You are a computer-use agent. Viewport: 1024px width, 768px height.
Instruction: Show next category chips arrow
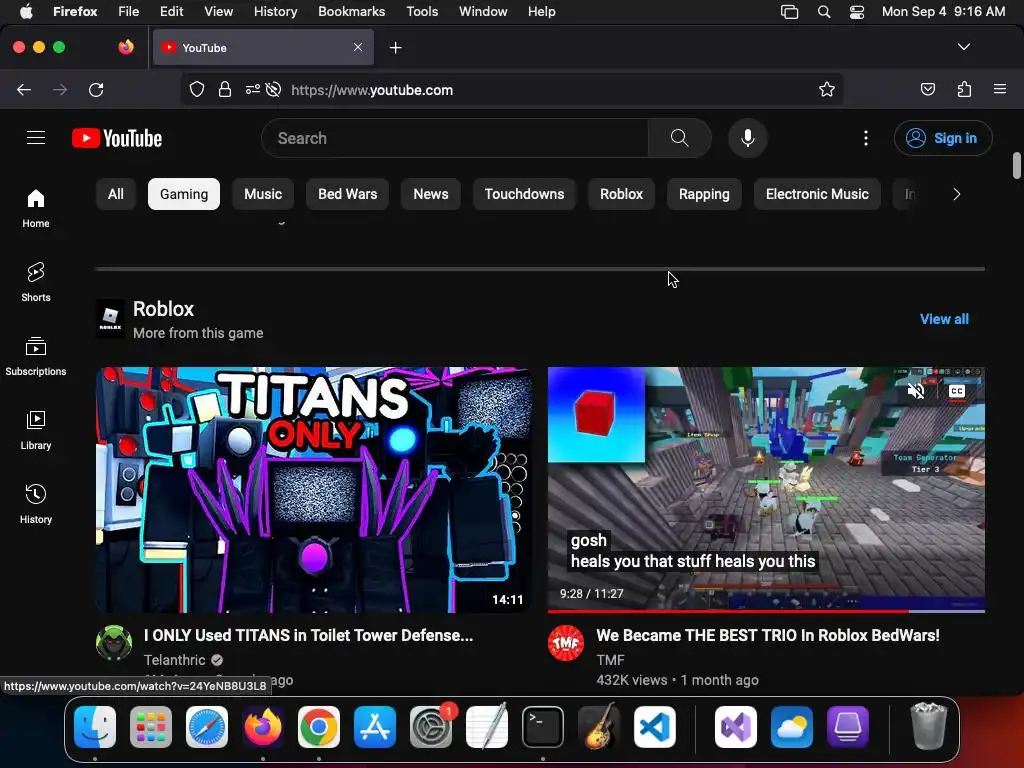coord(956,194)
